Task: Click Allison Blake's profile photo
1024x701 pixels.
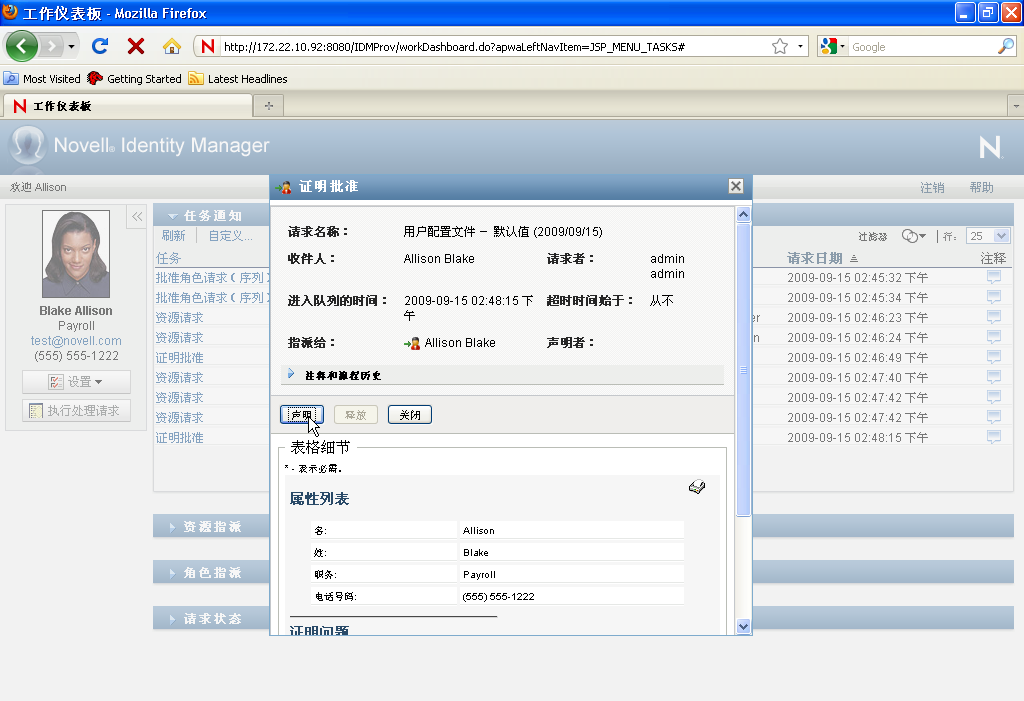Action: [76, 254]
